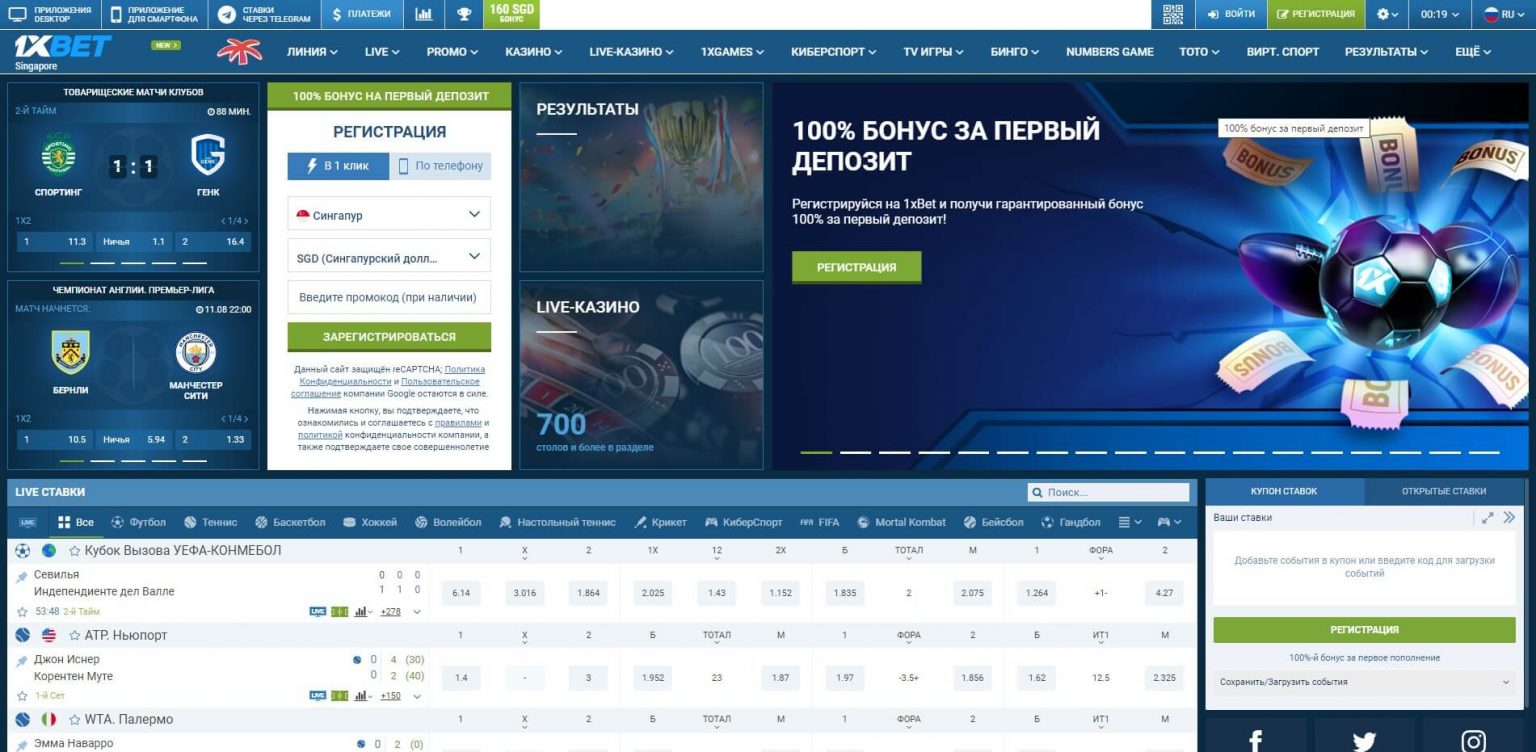Favorite the WTA. Палермо league star
This screenshot has height=752, width=1536.
(x=74, y=719)
